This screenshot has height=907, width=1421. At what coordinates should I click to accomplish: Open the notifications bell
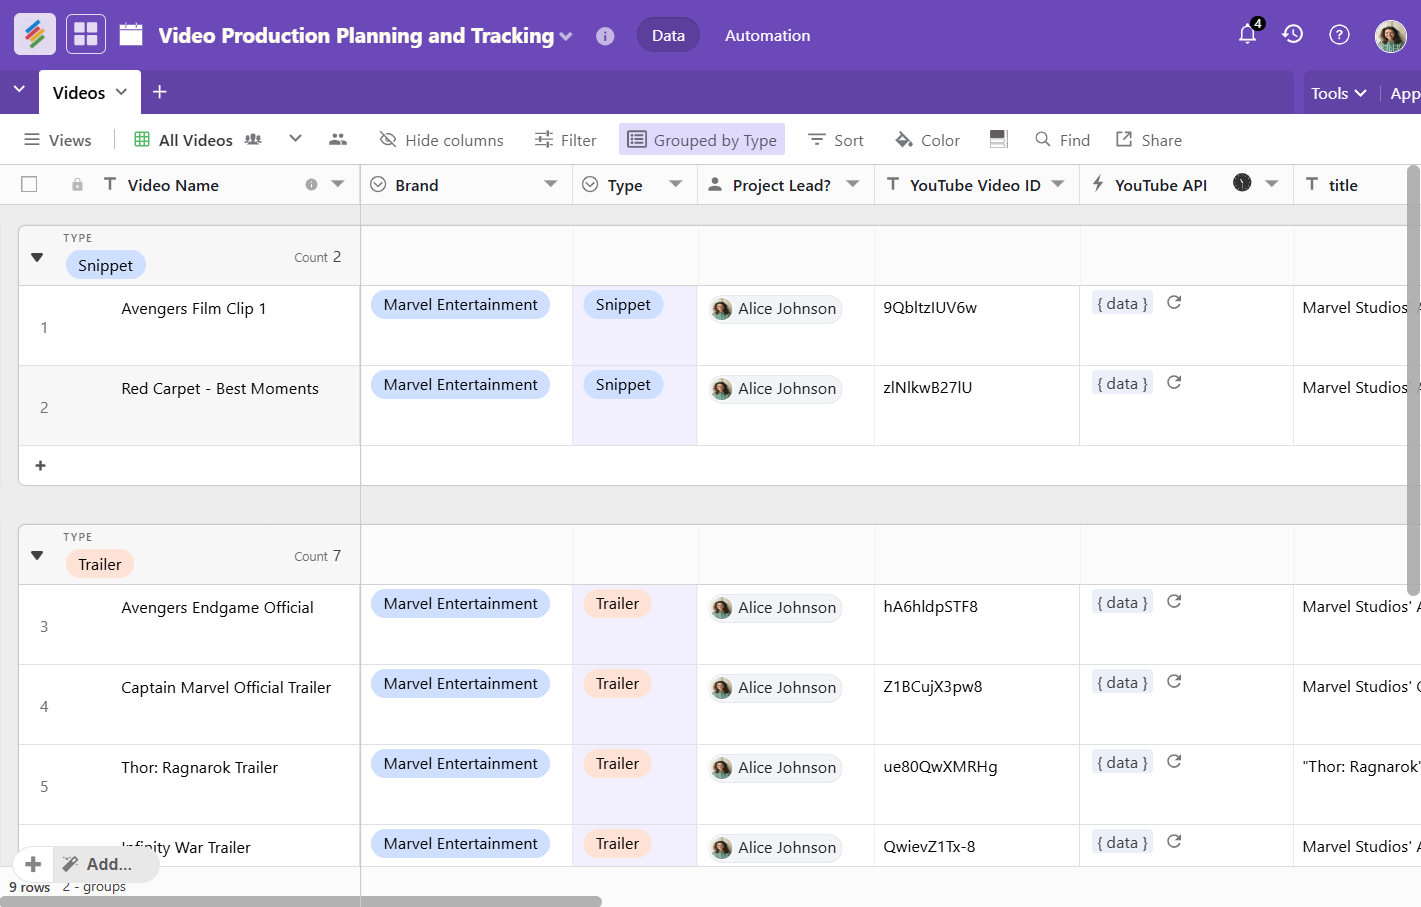[x=1247, y=35]
